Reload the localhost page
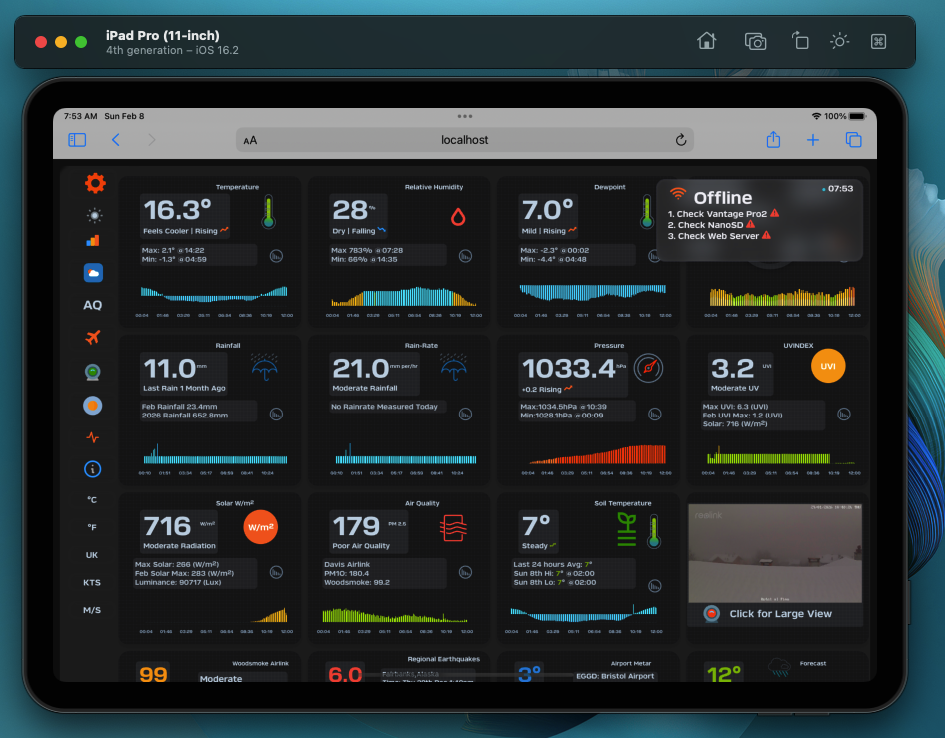This screenshot has height=738, width=945. 681,140
